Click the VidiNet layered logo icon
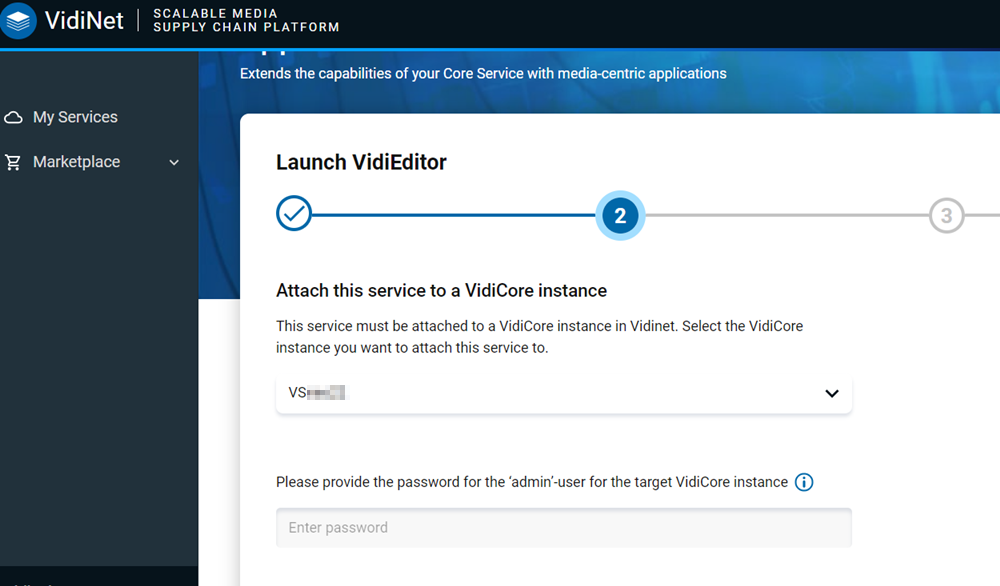Screen dimensions: 1000x586 tap(18, 21)
